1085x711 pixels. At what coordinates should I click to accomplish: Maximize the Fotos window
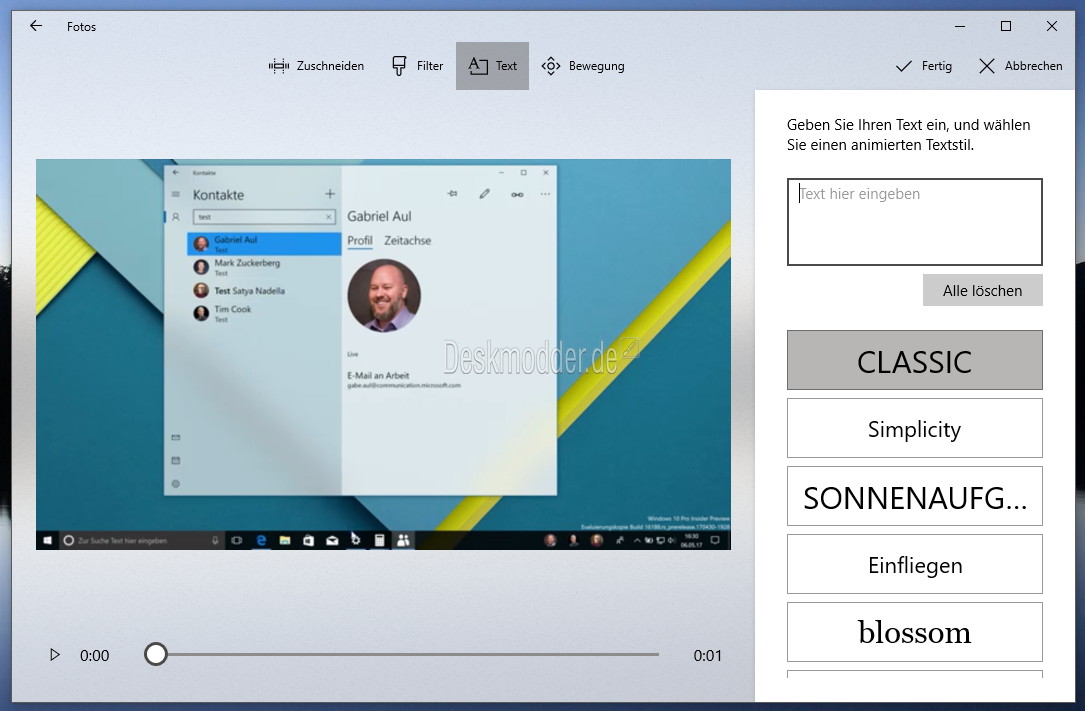coord(1006,26)
